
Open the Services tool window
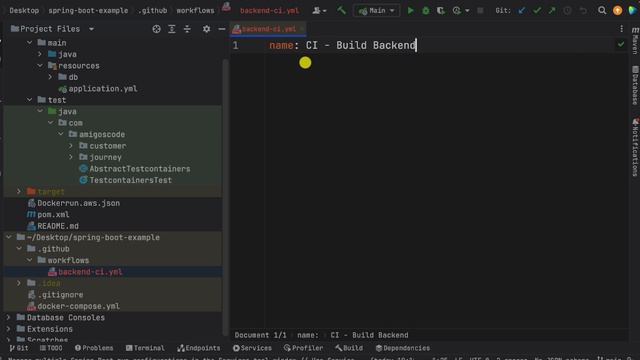coord(252,348)
